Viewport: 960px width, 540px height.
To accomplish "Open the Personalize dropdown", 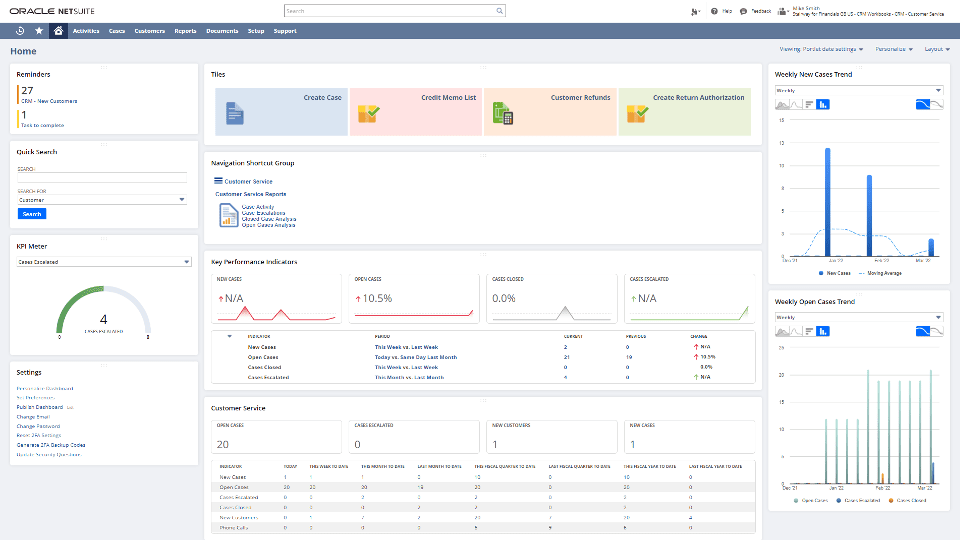I will (x=894, y=49).
